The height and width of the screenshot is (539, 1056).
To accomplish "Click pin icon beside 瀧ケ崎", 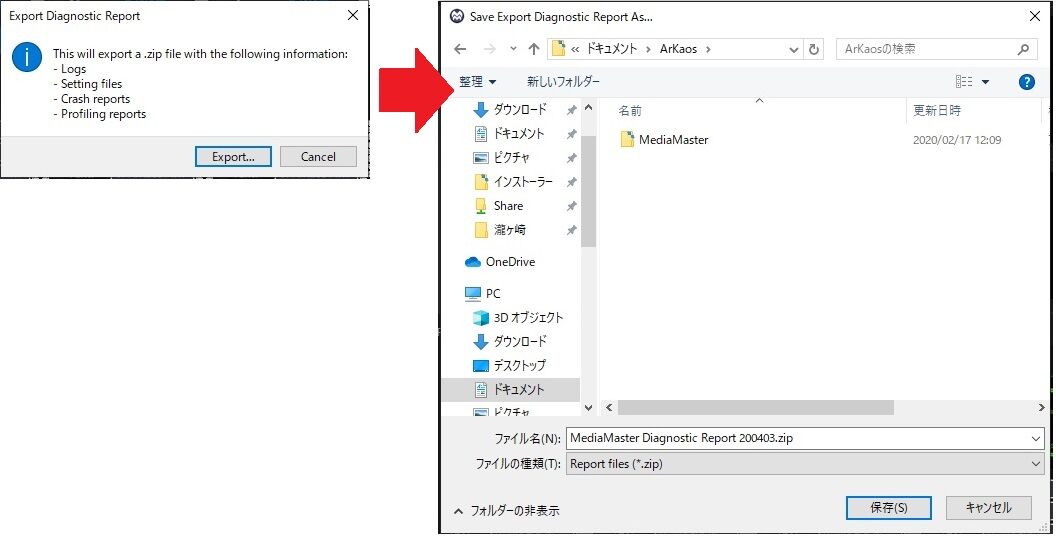I will click(x=571, y=230).
